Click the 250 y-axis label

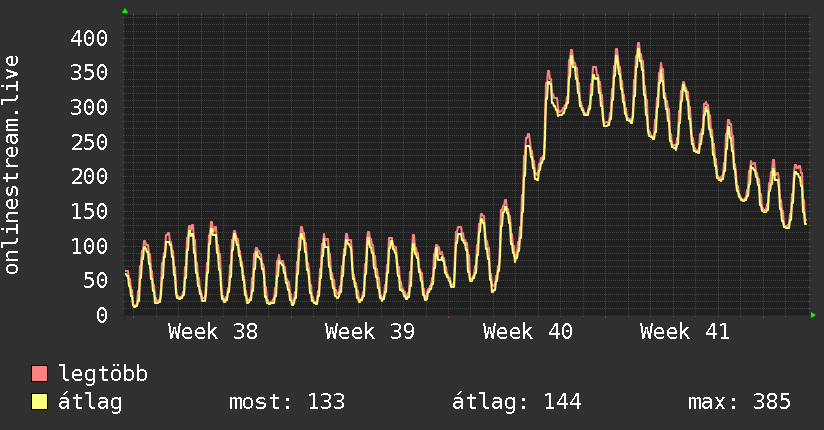[x=89, y=142]
